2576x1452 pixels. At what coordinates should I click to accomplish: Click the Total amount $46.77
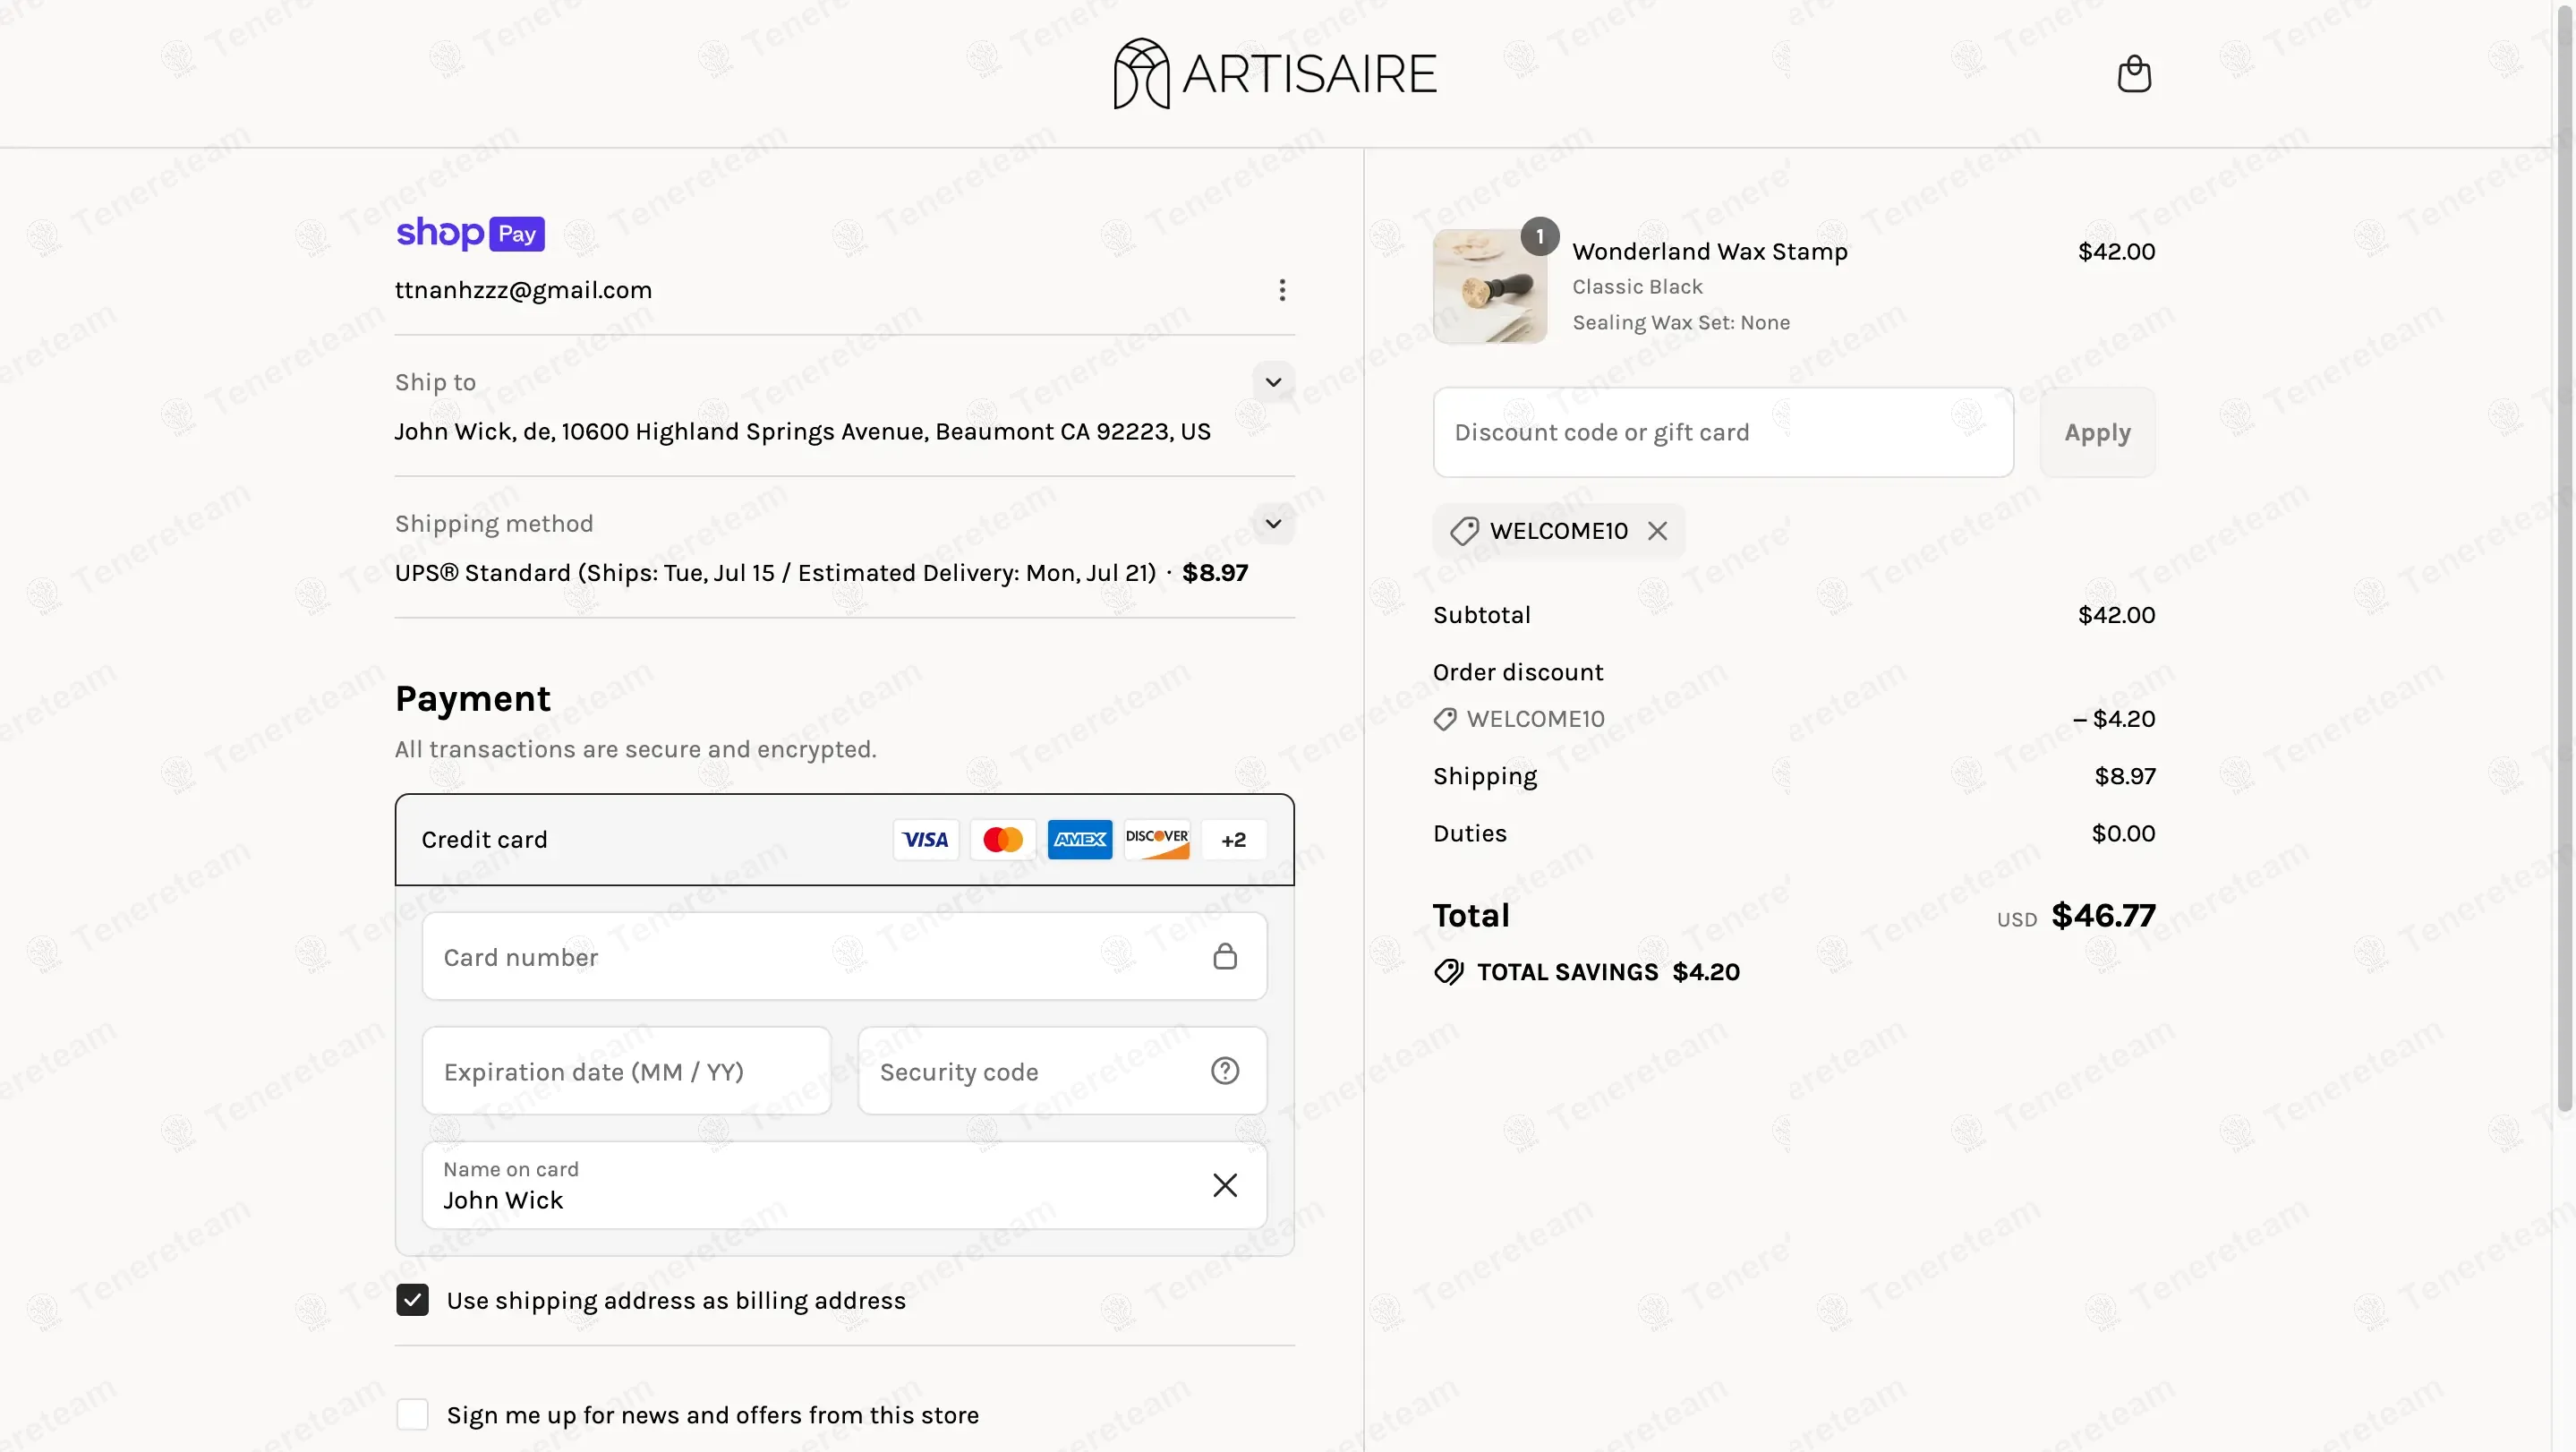pyautogui.click(x=2103, y=916)
